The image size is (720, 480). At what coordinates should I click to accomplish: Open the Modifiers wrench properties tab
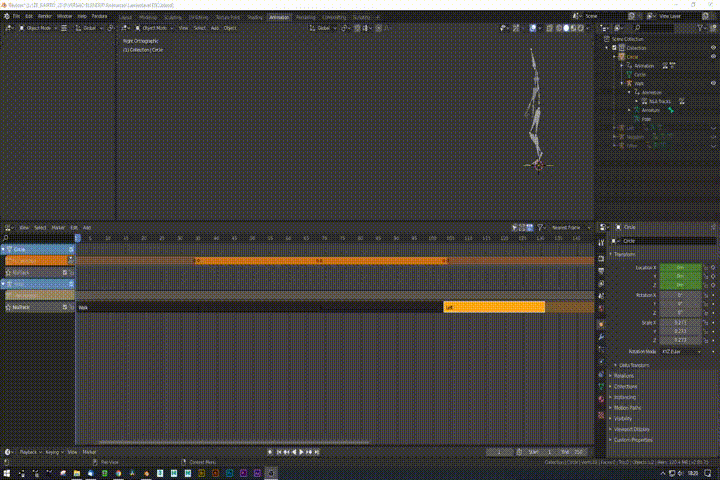601,337
